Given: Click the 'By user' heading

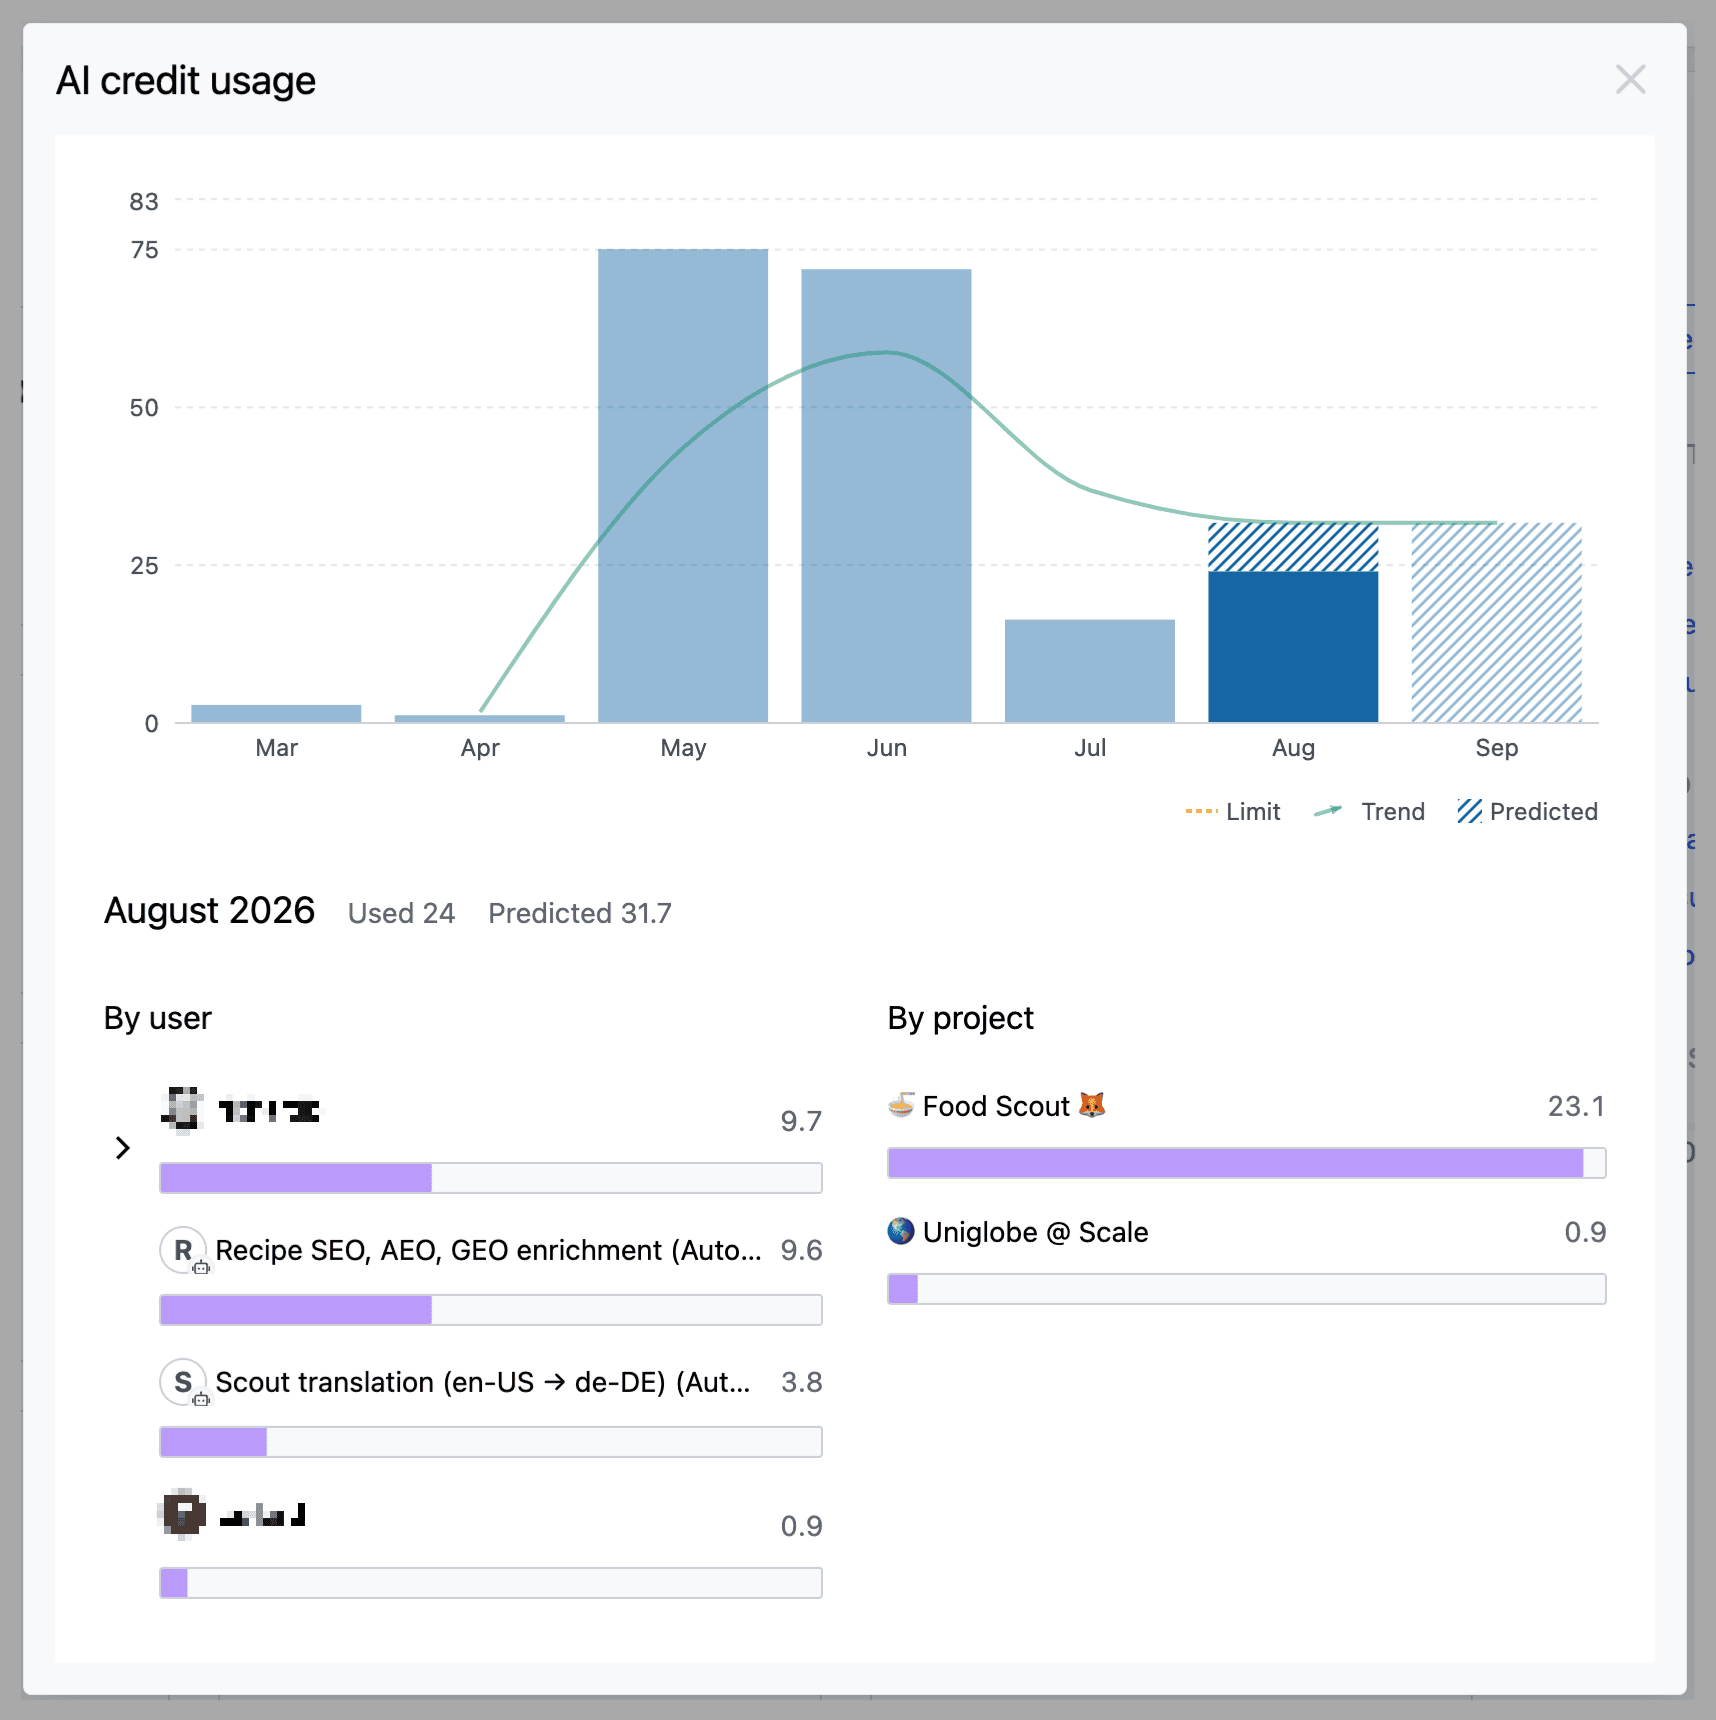Looking at the screenshot, I should pyautogui.click(x=158, y=1018).
